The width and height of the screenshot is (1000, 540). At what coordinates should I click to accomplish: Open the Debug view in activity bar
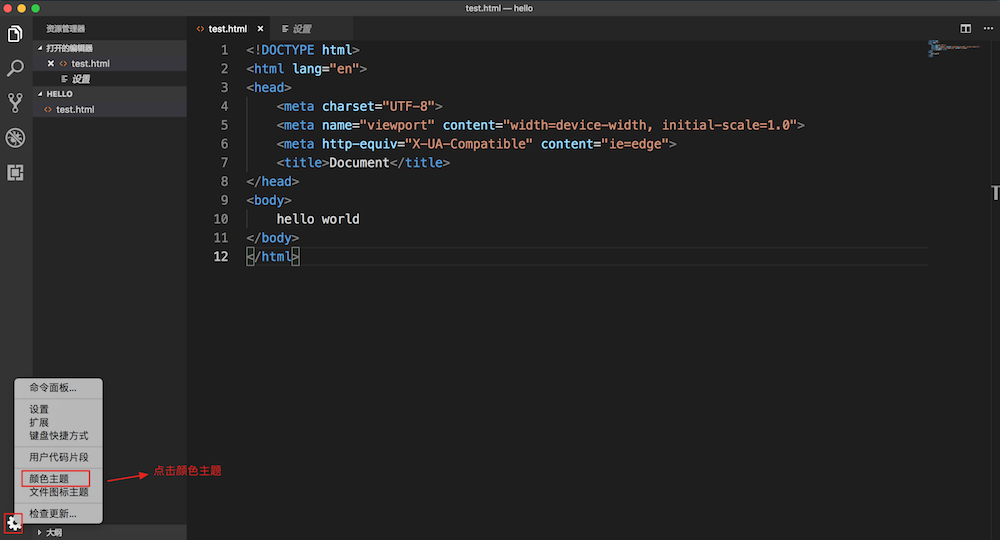[15, 137]
